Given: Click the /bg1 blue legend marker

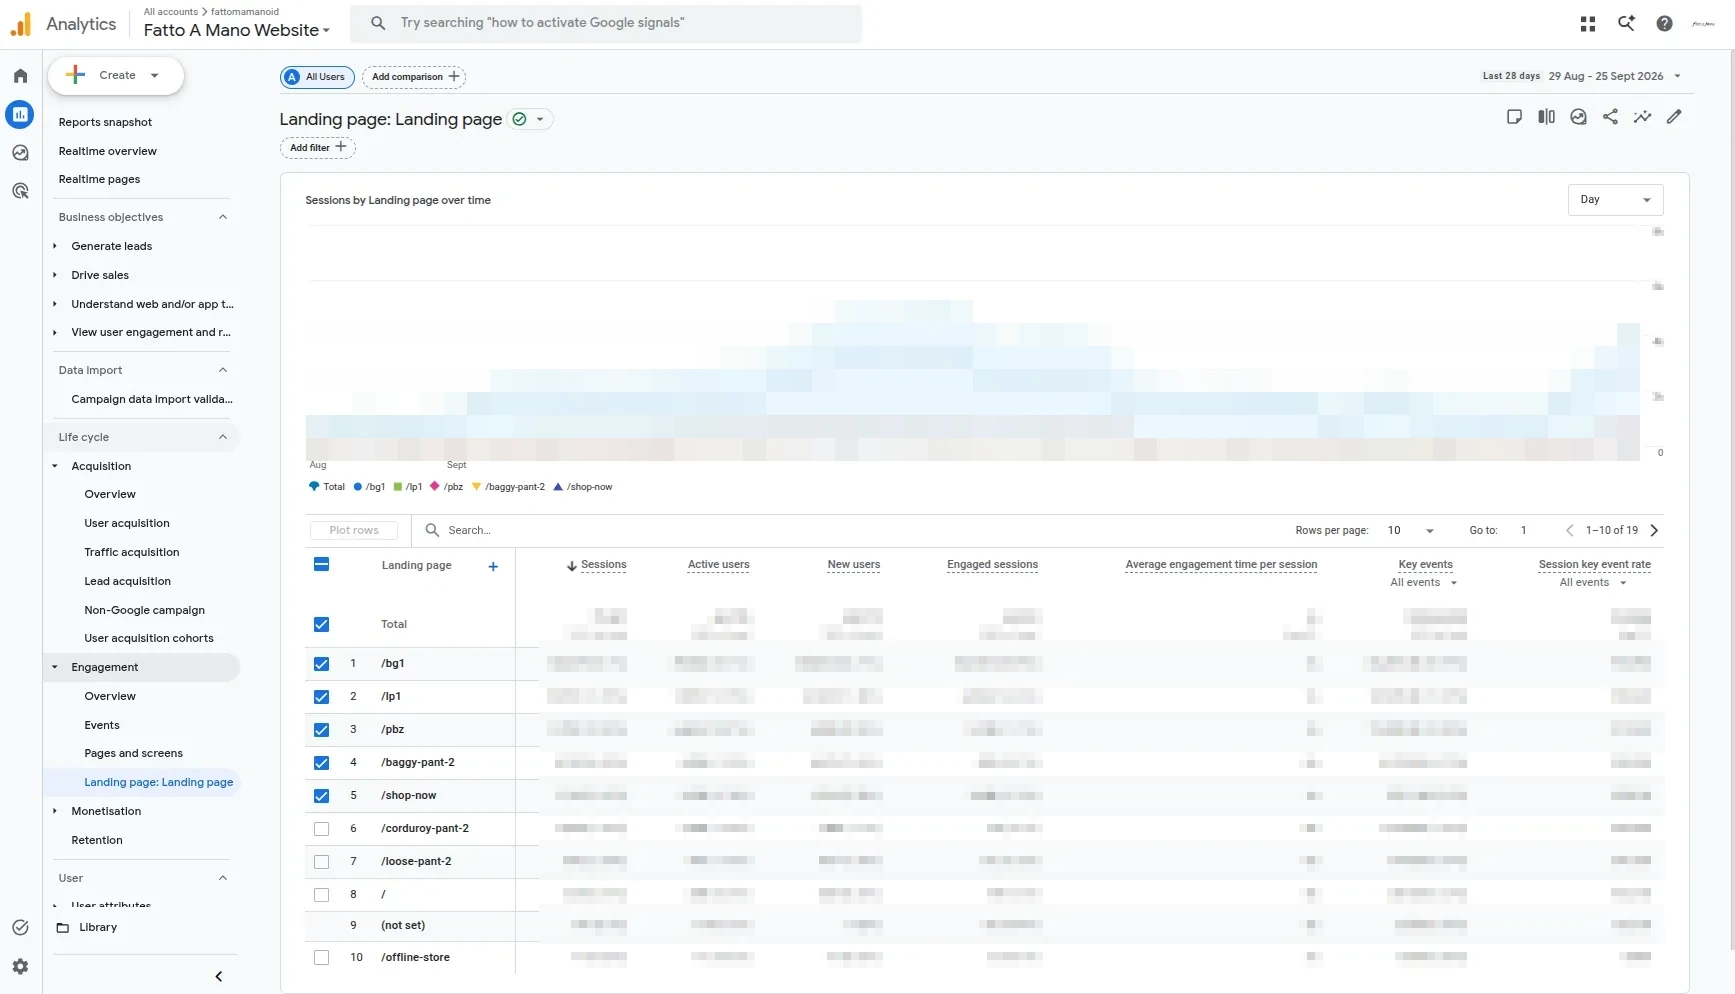Looking at the screenshot, I should click(357, 487).
